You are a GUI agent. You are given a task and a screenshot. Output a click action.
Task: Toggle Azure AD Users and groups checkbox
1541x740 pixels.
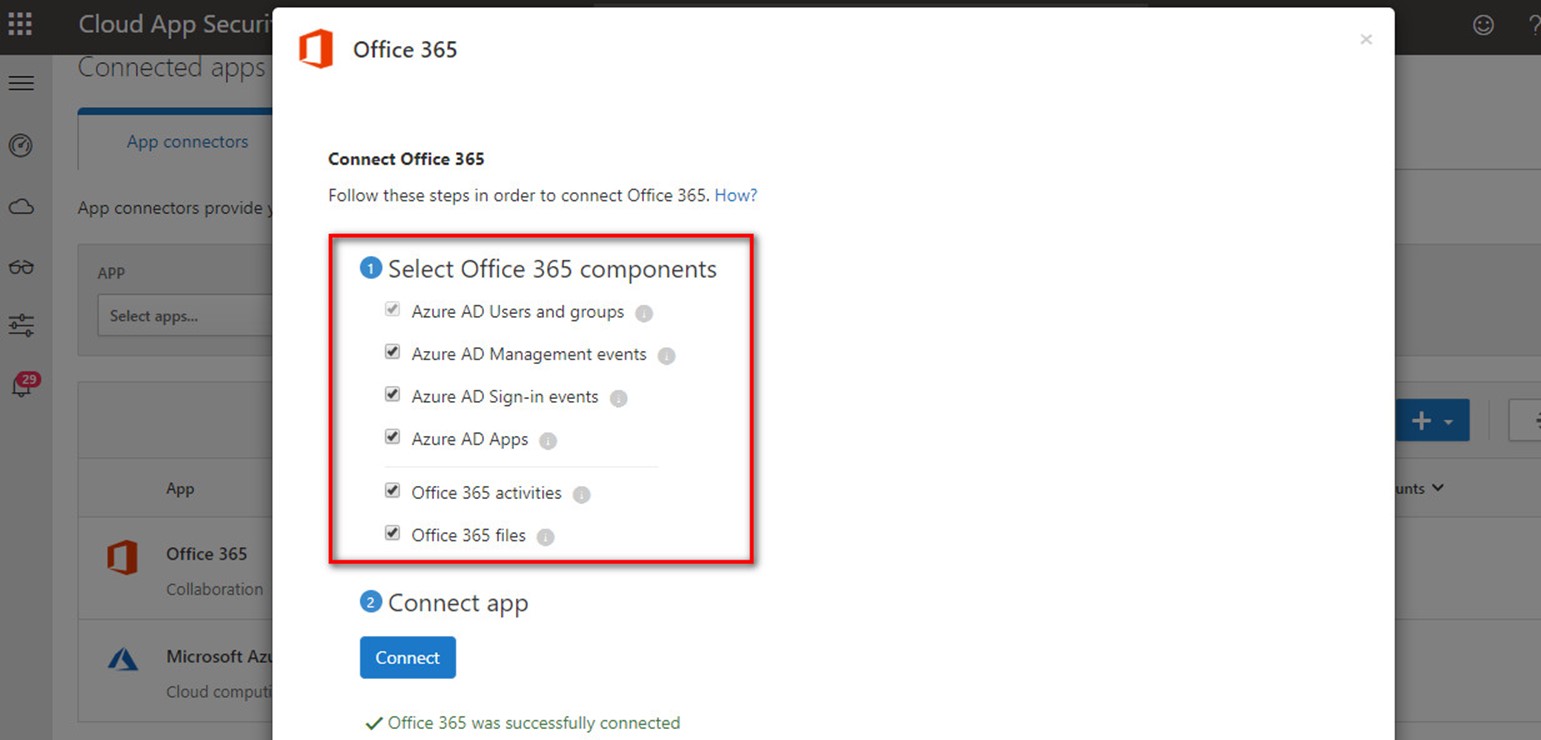[x=392, y=310]
